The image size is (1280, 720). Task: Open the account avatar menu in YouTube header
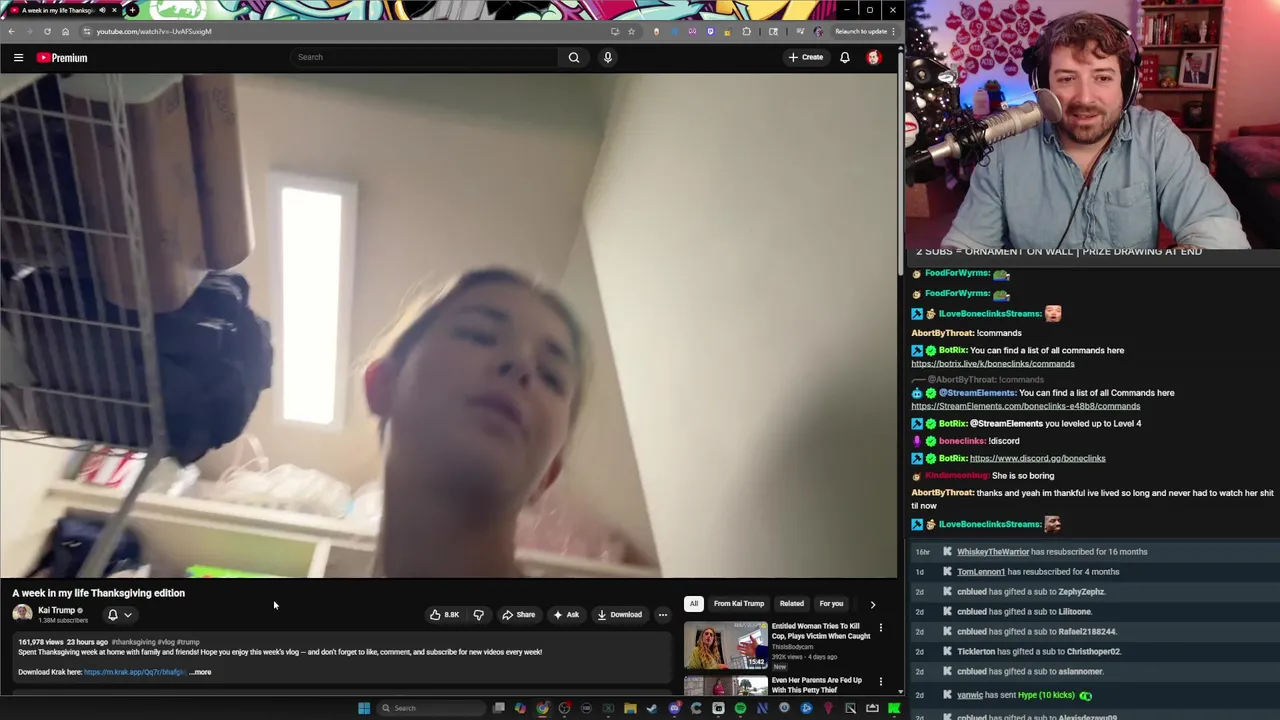874,57
